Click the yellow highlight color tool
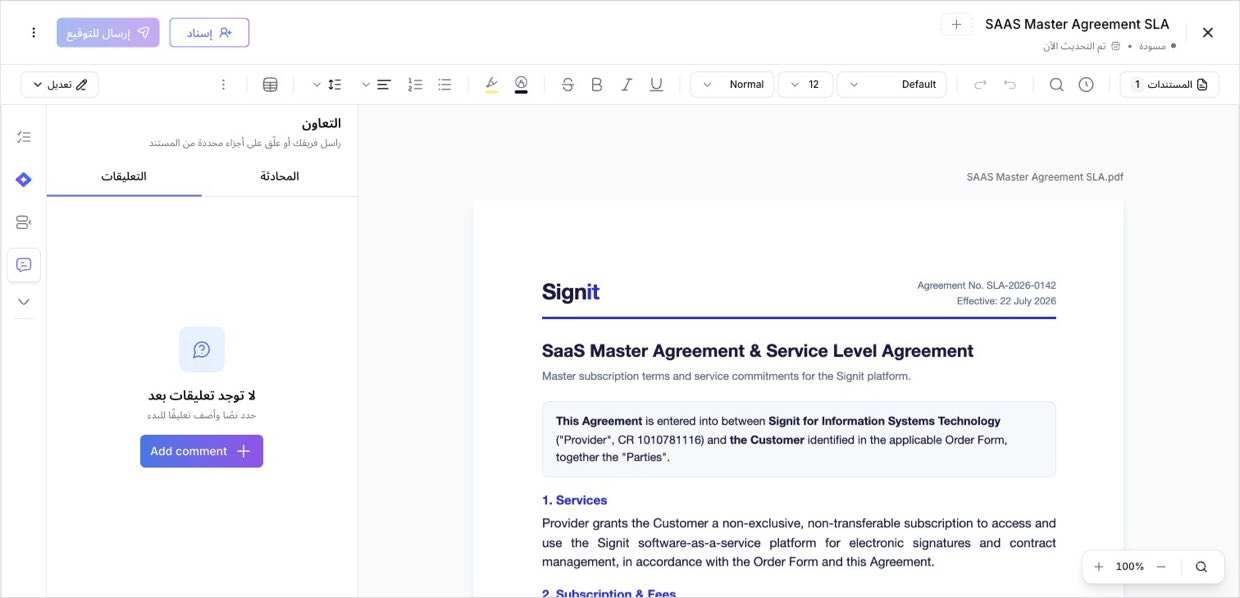 491,85
